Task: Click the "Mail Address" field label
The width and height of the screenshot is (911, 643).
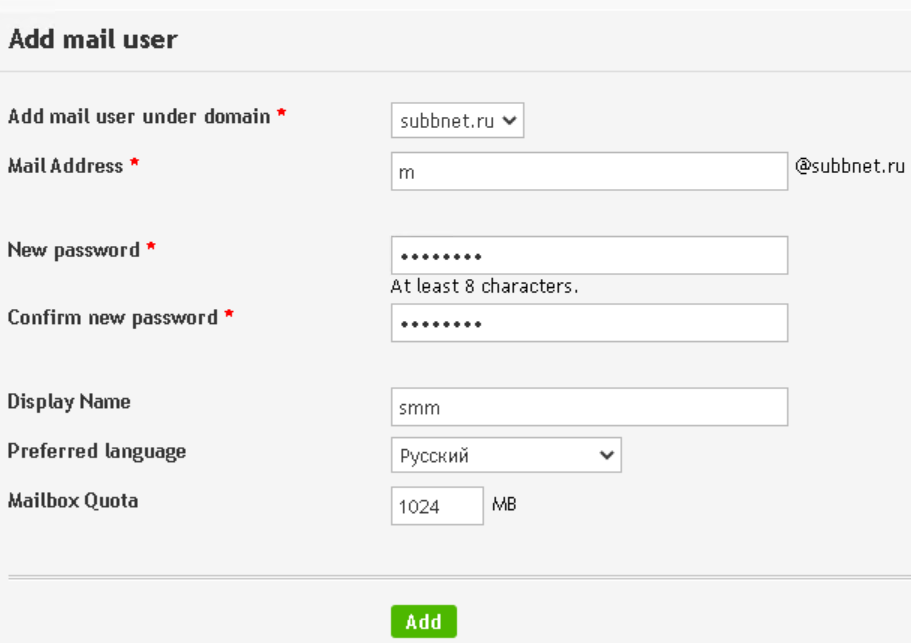Action: point(65,166)
